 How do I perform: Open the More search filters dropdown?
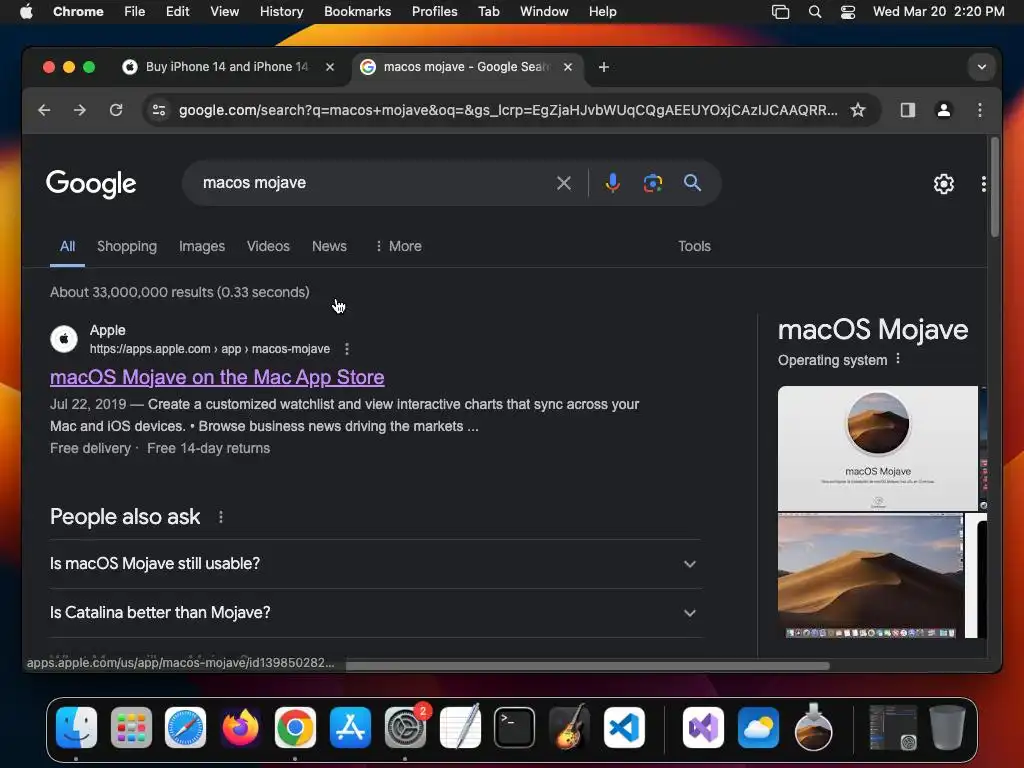point(398,246)
